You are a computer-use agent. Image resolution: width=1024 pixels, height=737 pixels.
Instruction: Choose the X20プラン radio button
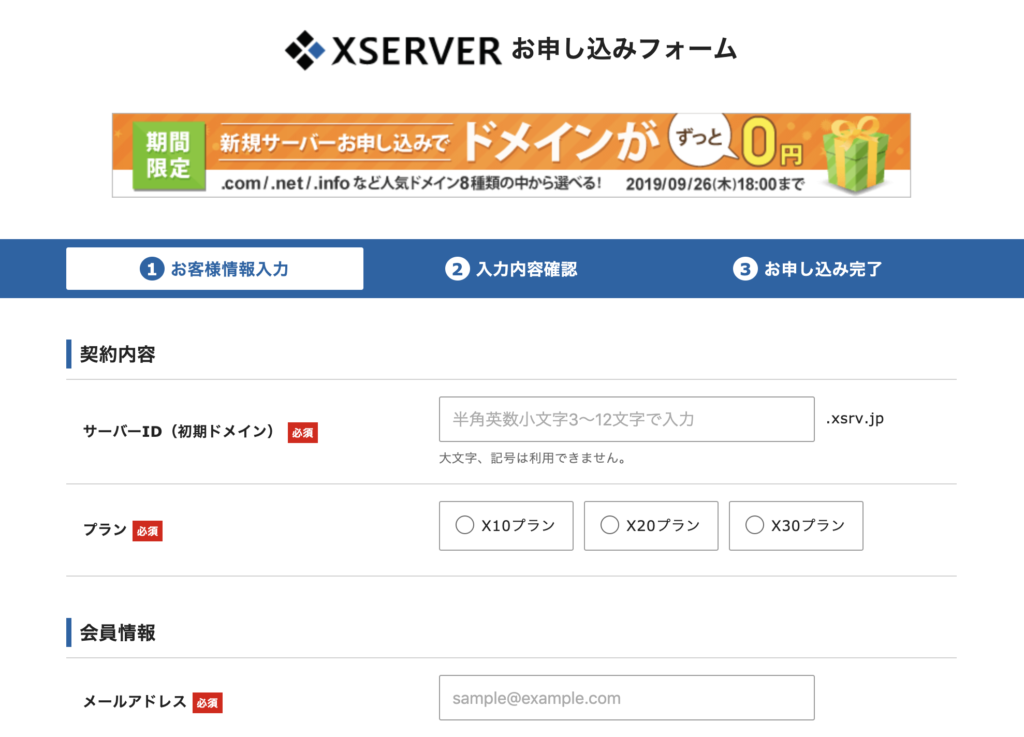click(x=609, y=525)
